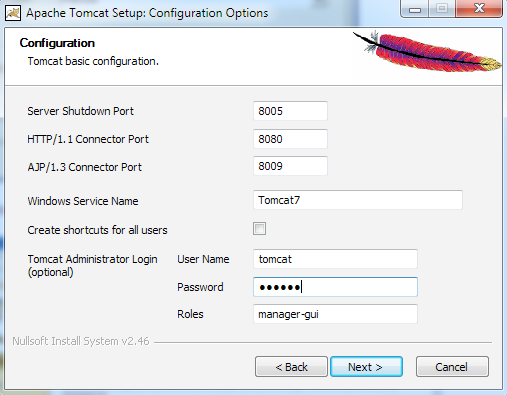This screenshot has width=507, height=395.
Task: Enable Create shortcuts for all users
Action: tap(259, 229)
